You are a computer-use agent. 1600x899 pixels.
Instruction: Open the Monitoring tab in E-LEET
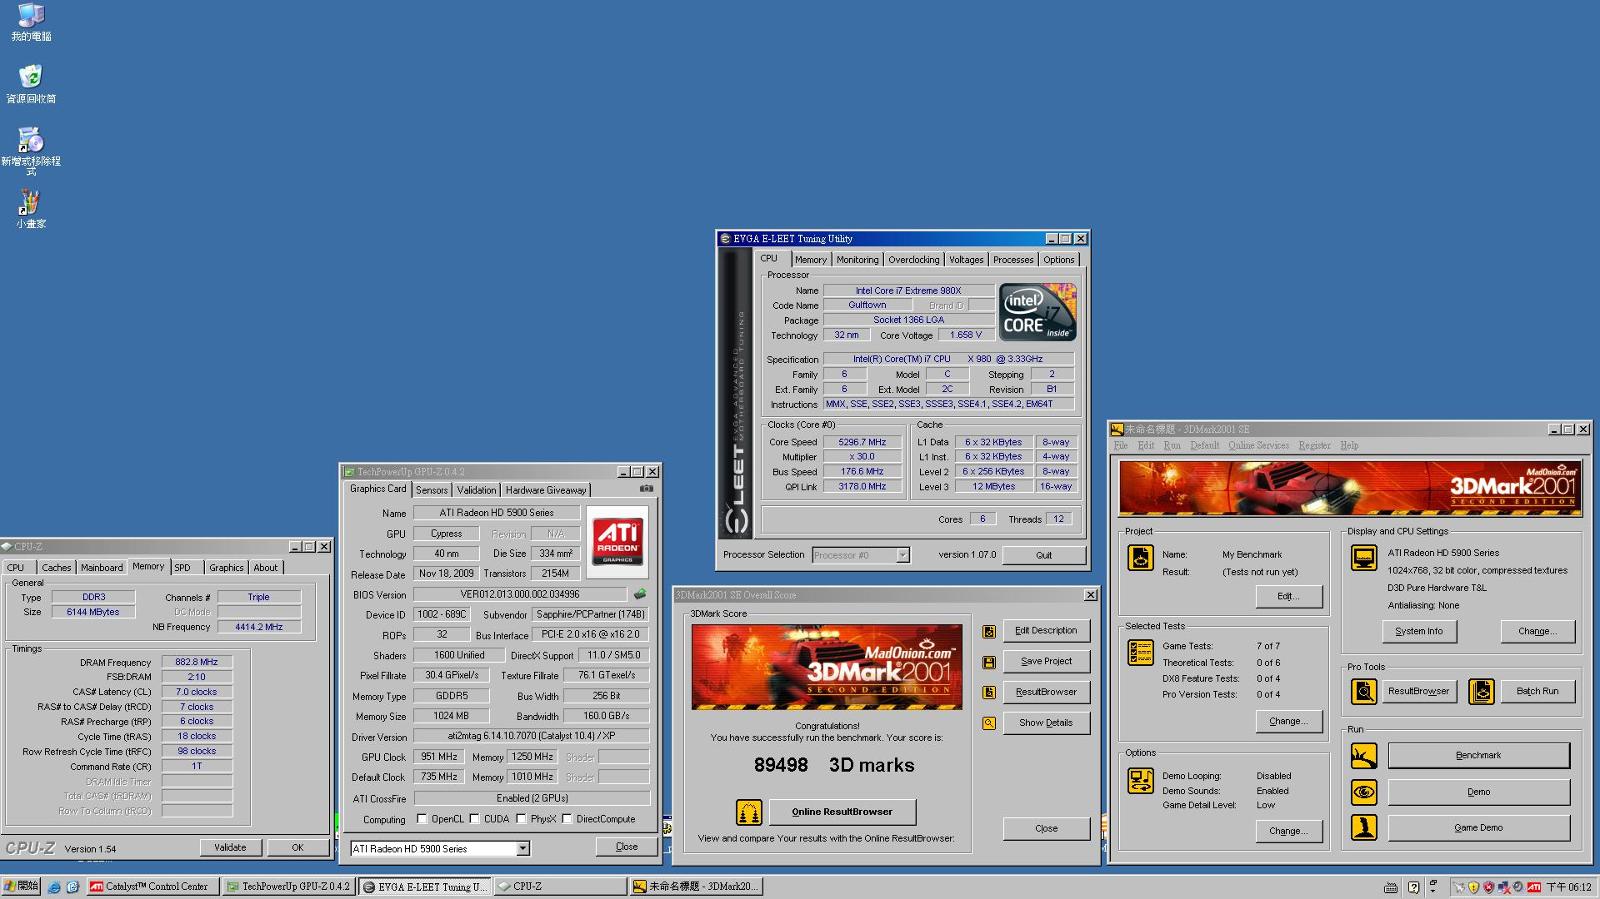click(x=858, y=260)
